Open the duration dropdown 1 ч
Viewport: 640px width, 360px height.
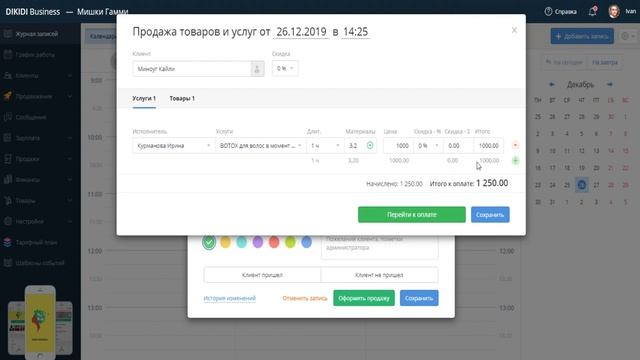click(325, 146)
